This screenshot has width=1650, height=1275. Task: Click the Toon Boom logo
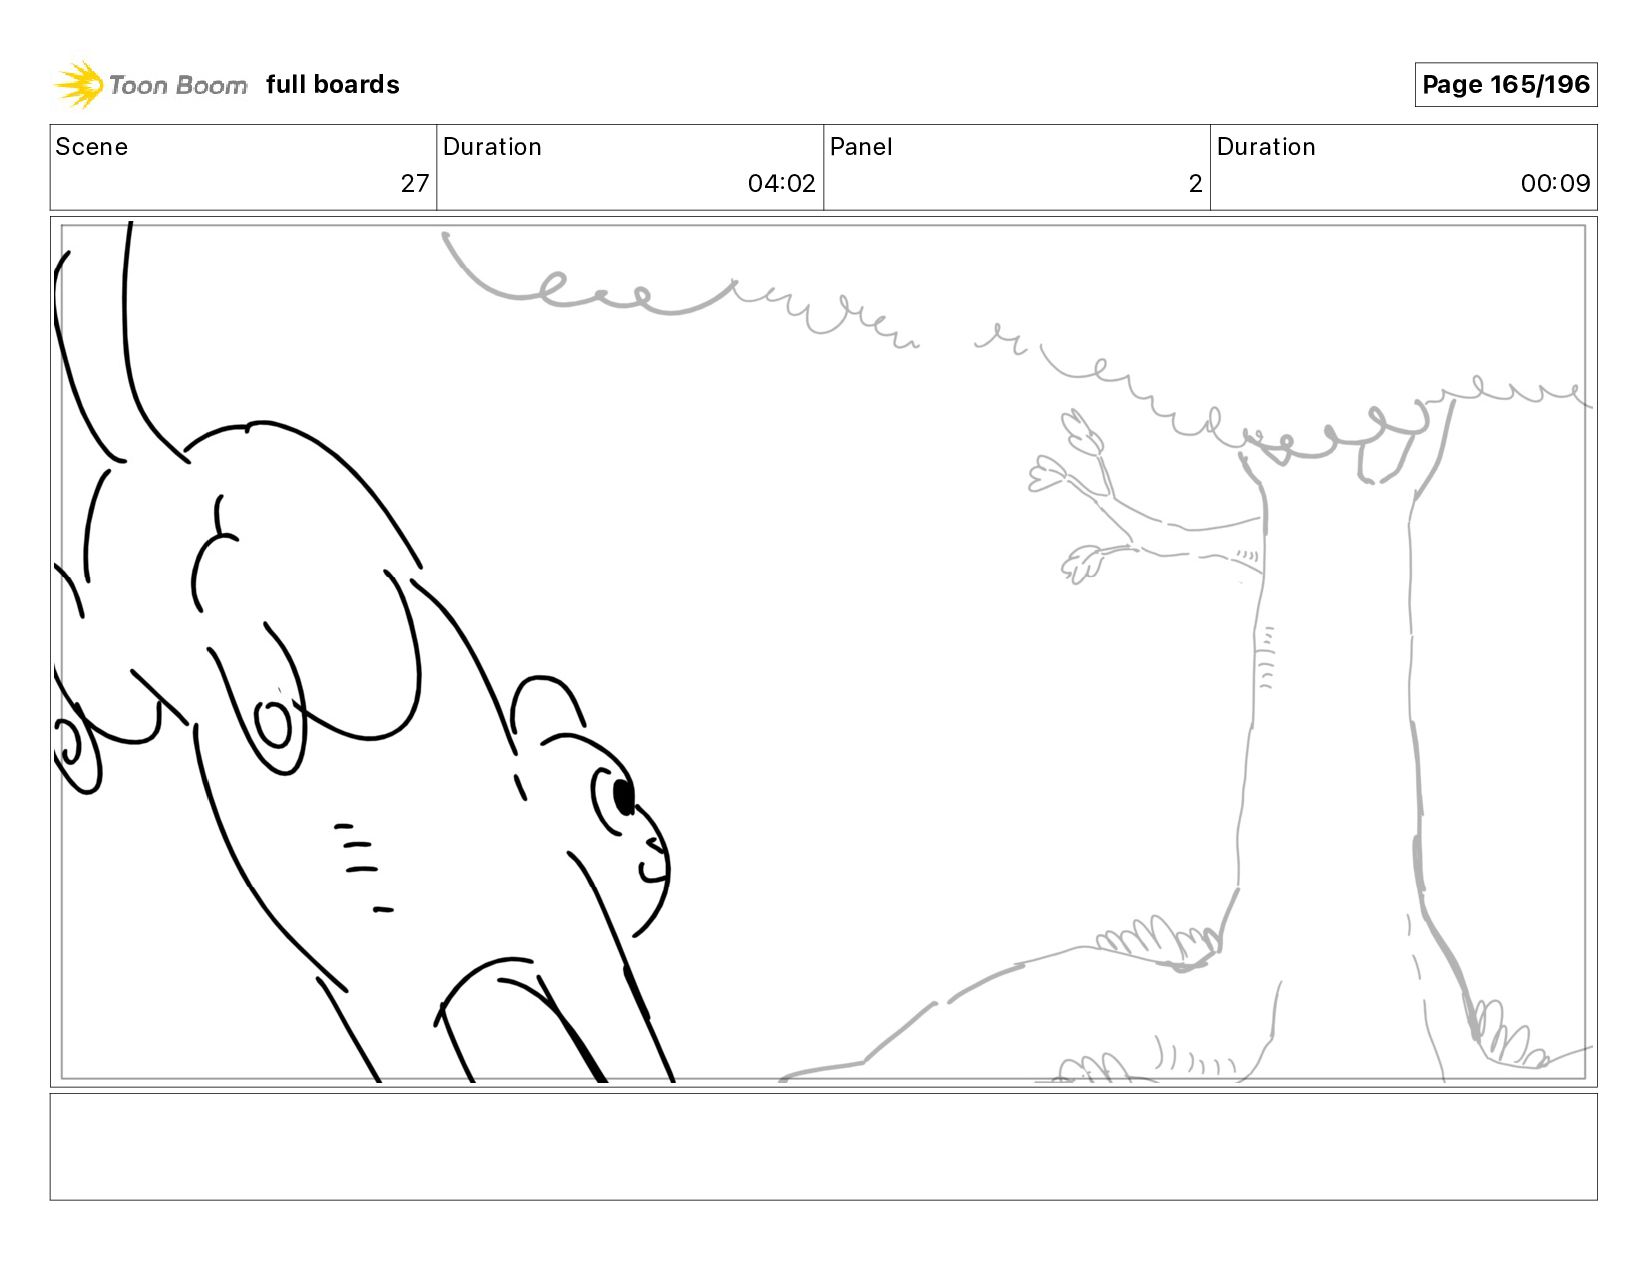(150, 84)
